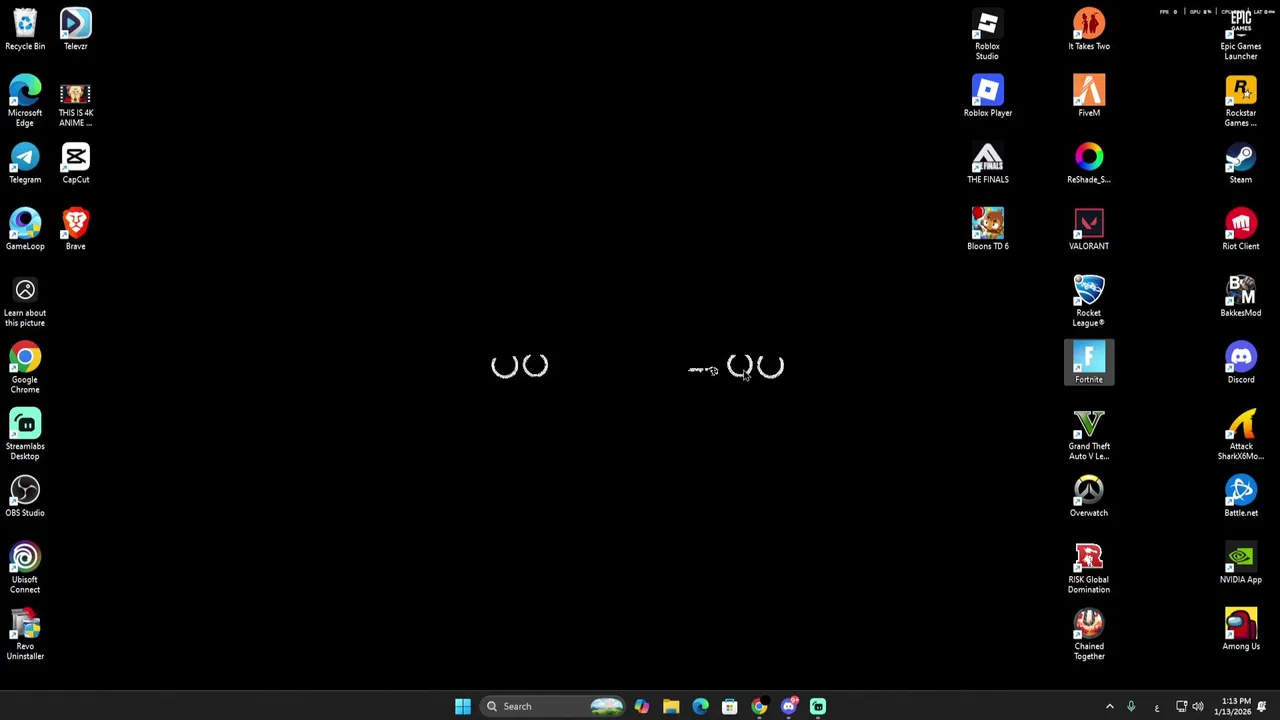This screenshot has height=720, width=1280.
Task: Select the Overwatch desktop icon
Action: [x=1088, y=496]
